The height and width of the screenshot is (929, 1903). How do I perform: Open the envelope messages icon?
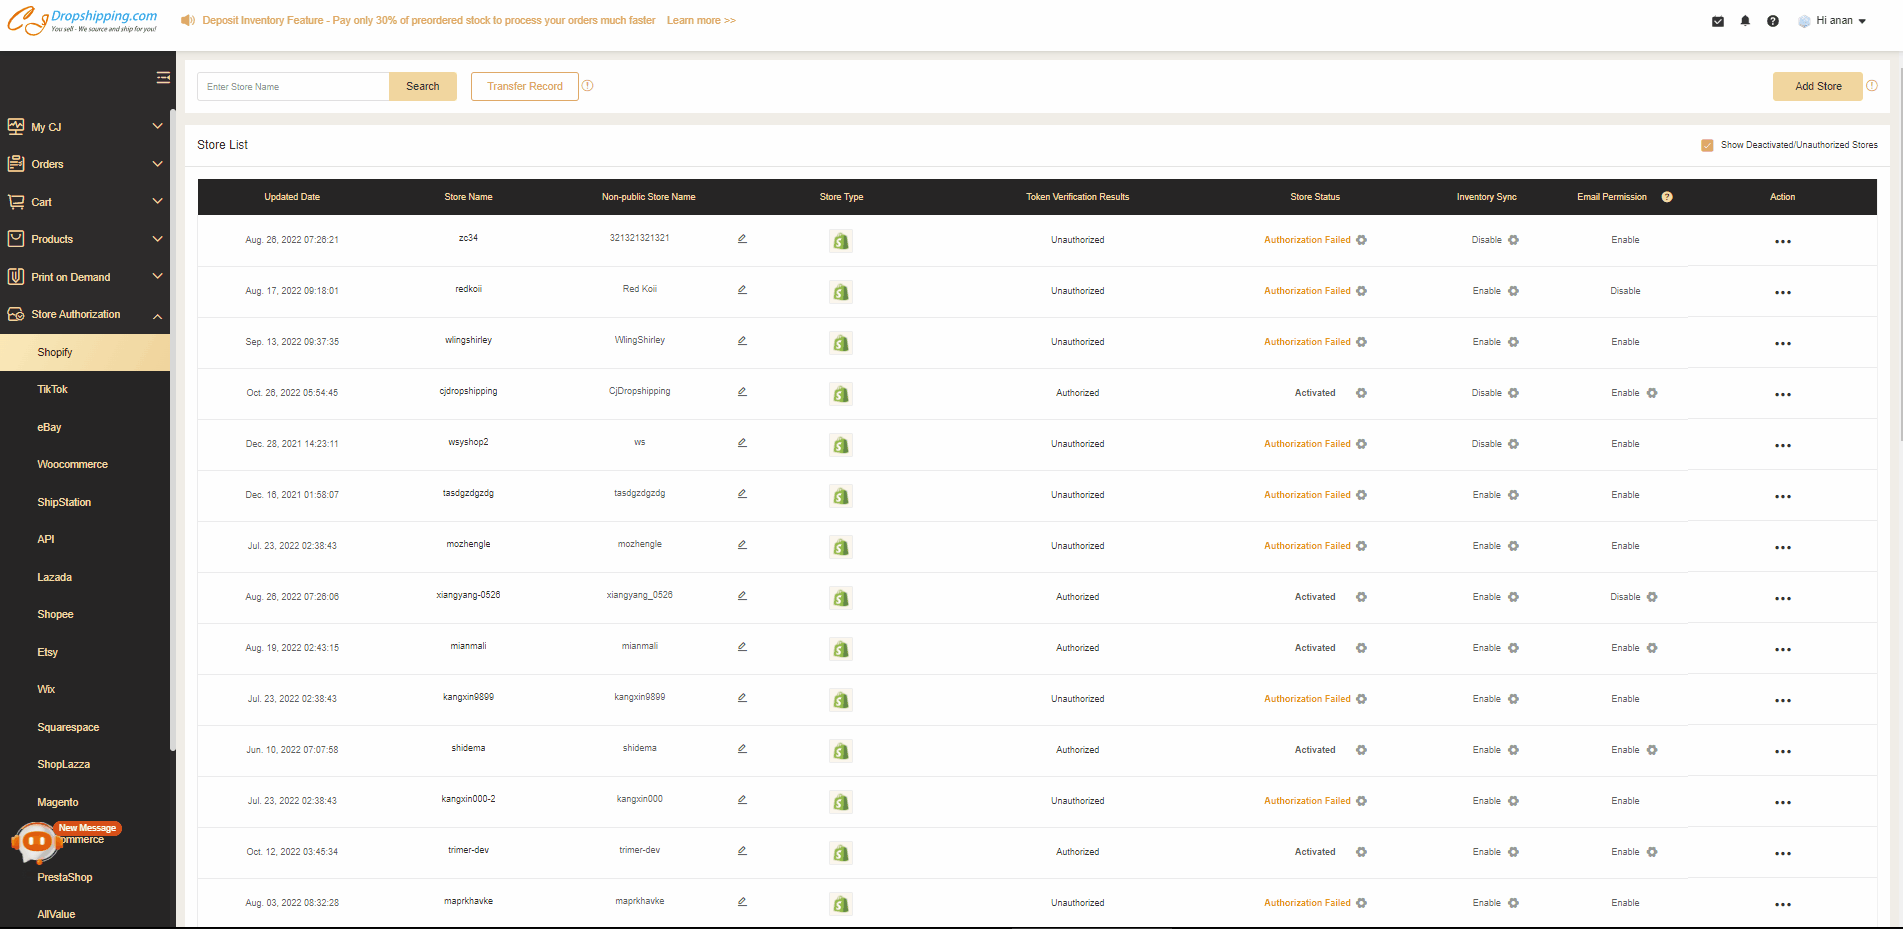tap(1718, 20)
